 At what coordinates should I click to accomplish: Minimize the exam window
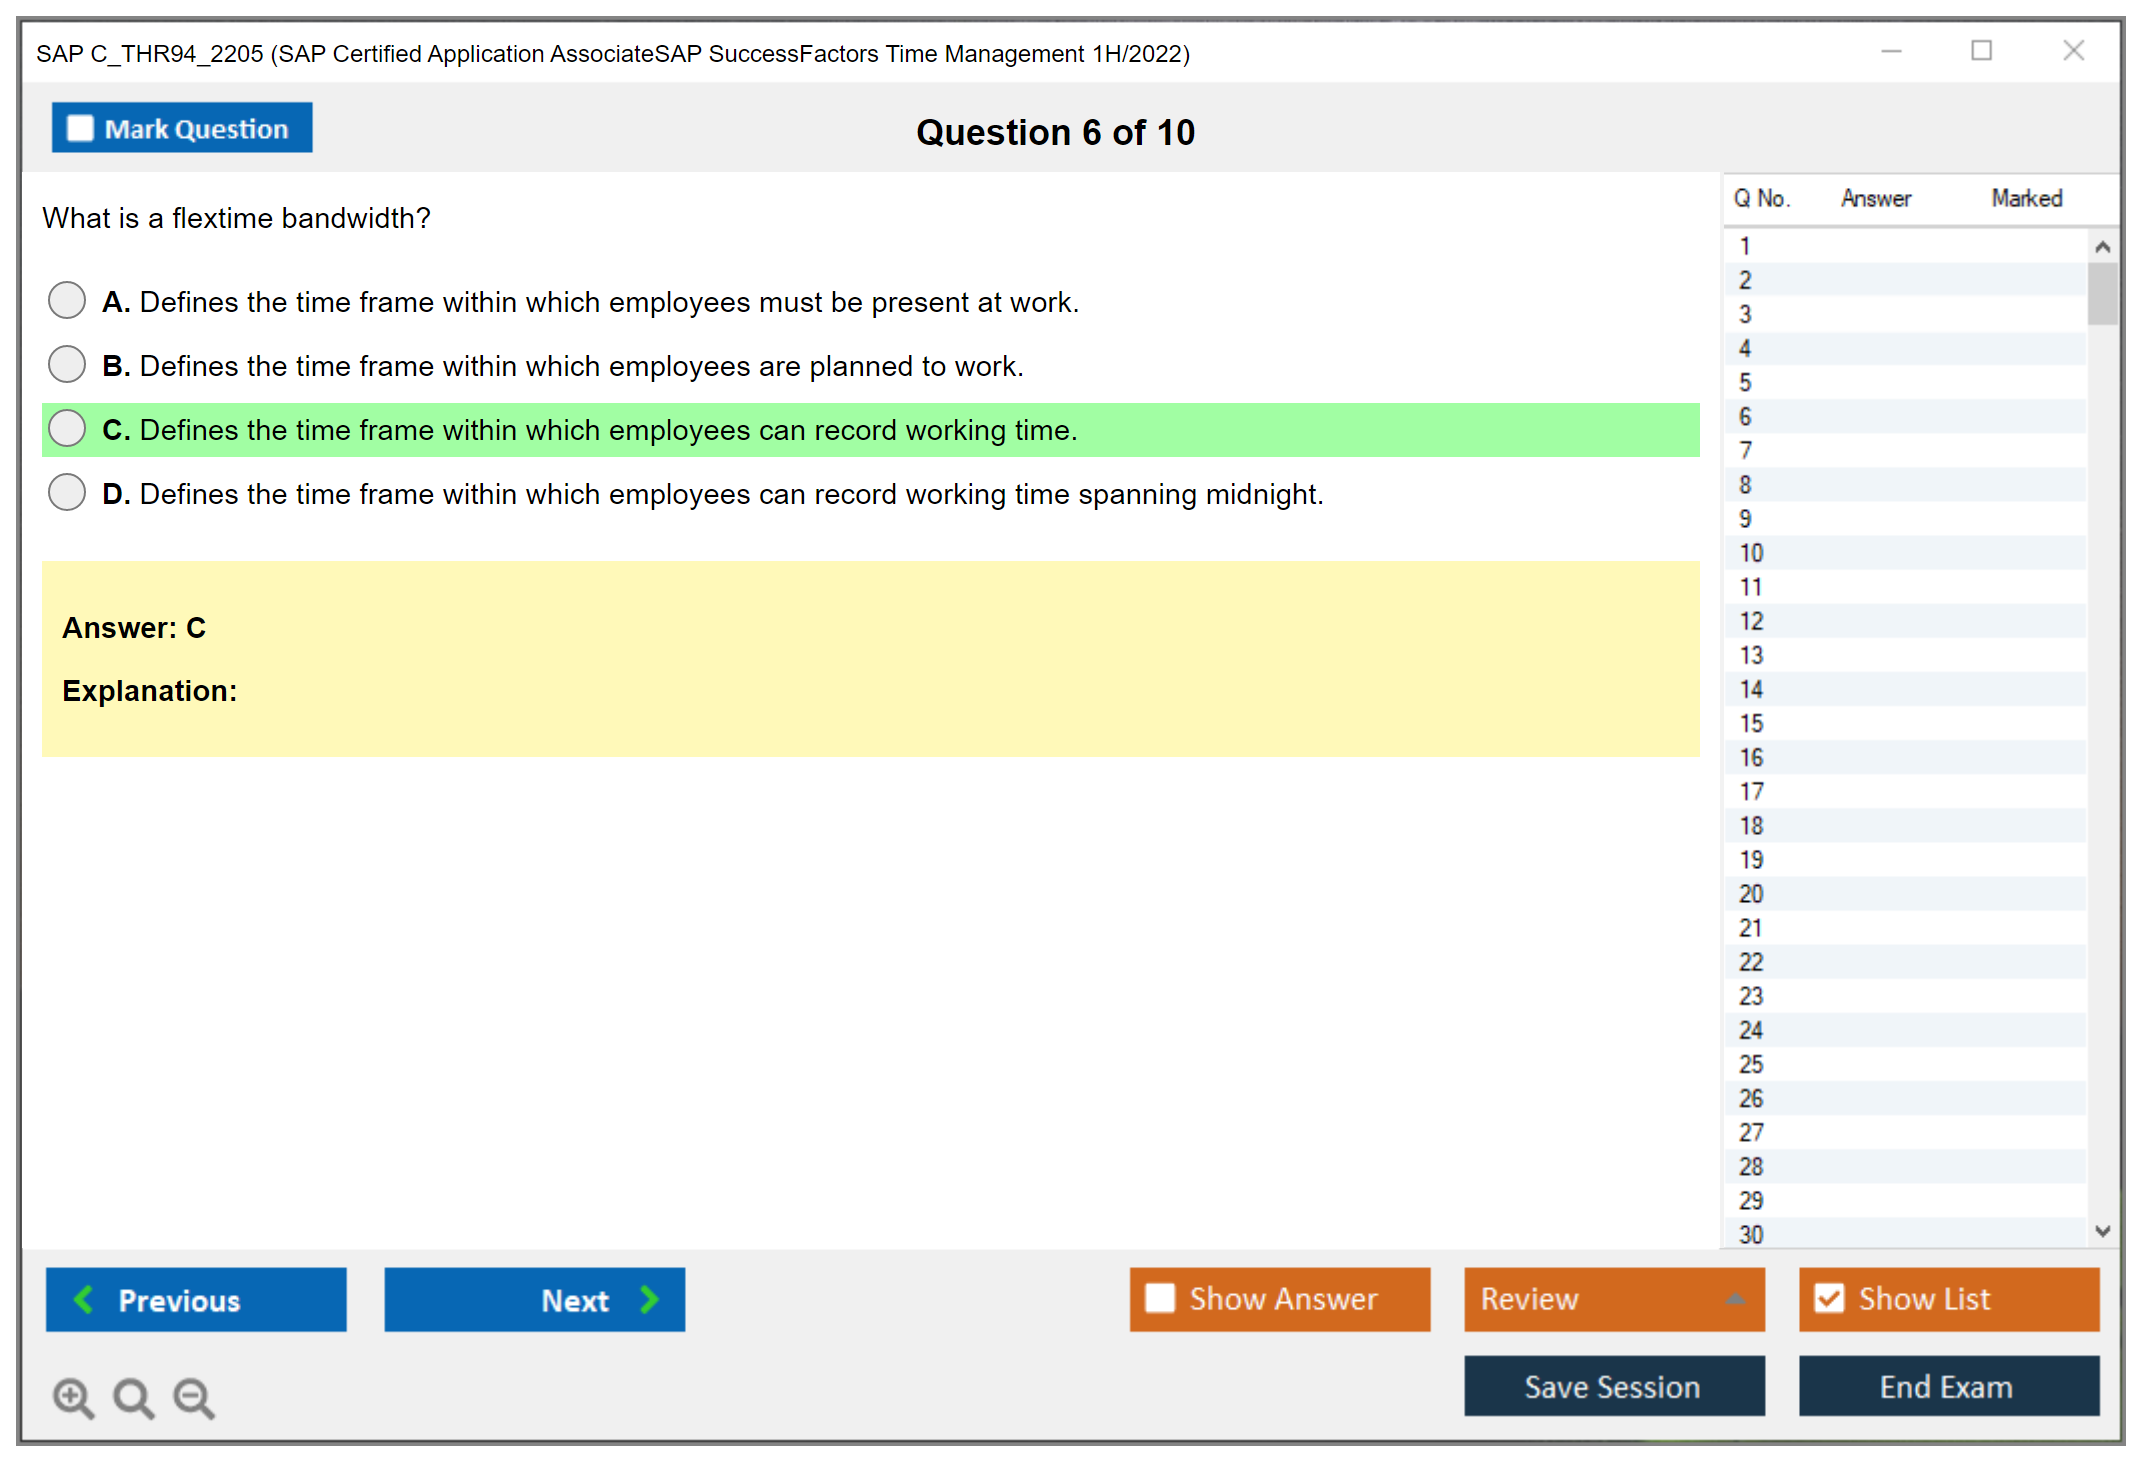[x=1891, y=51]
